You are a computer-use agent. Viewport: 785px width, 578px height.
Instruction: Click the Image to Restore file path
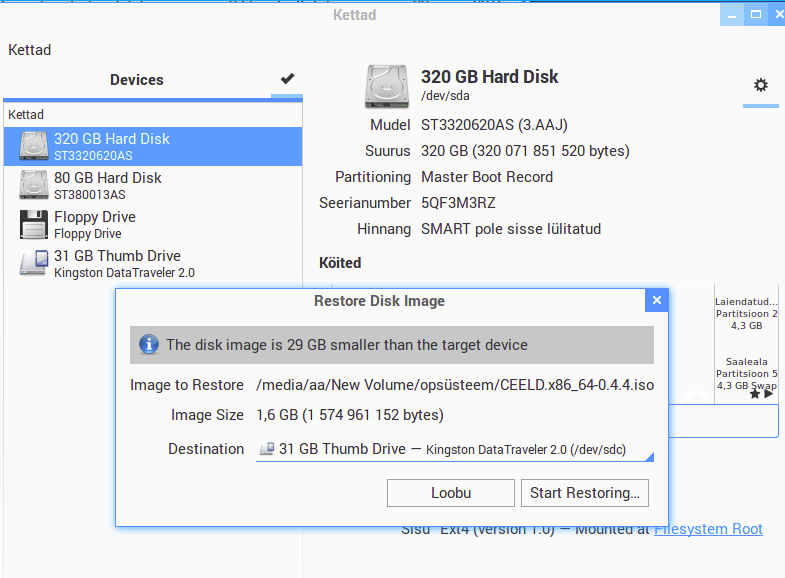click(x=455, y=385)
